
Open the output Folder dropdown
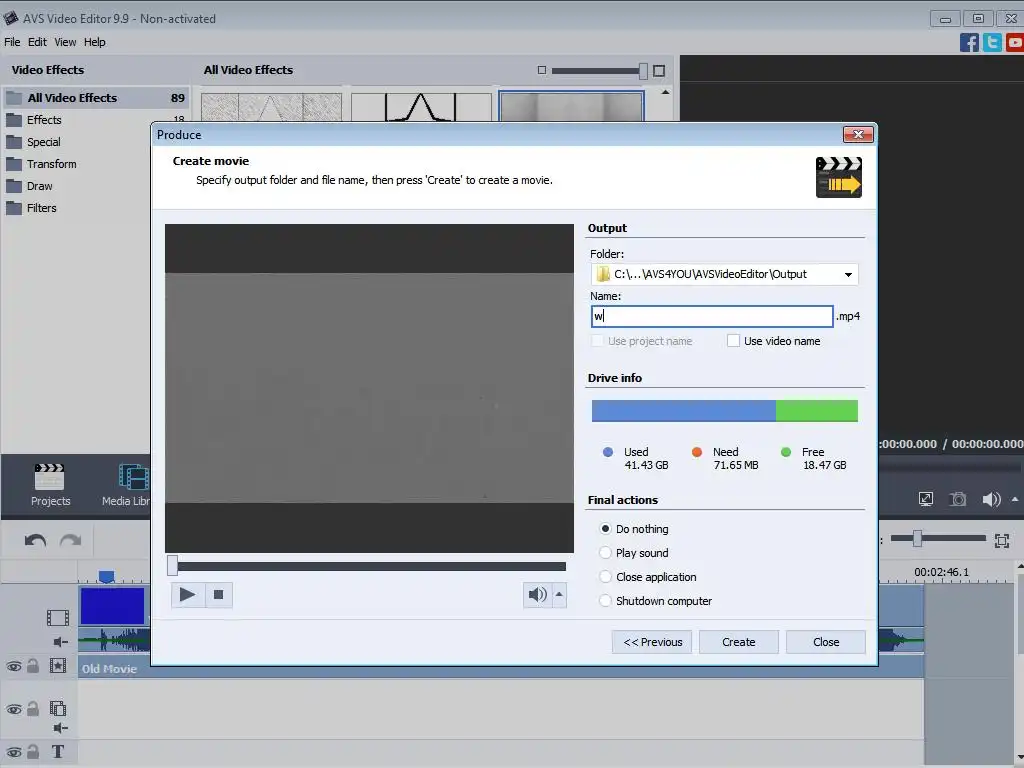pos(848,274)
